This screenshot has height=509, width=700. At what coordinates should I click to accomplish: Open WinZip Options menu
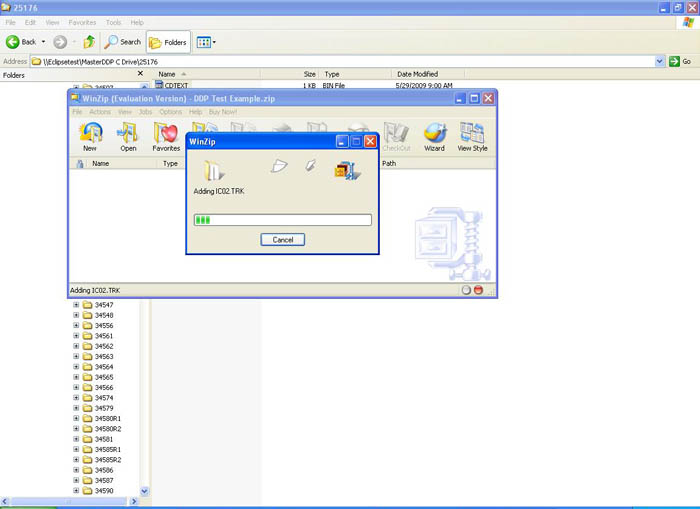(171, 112)
